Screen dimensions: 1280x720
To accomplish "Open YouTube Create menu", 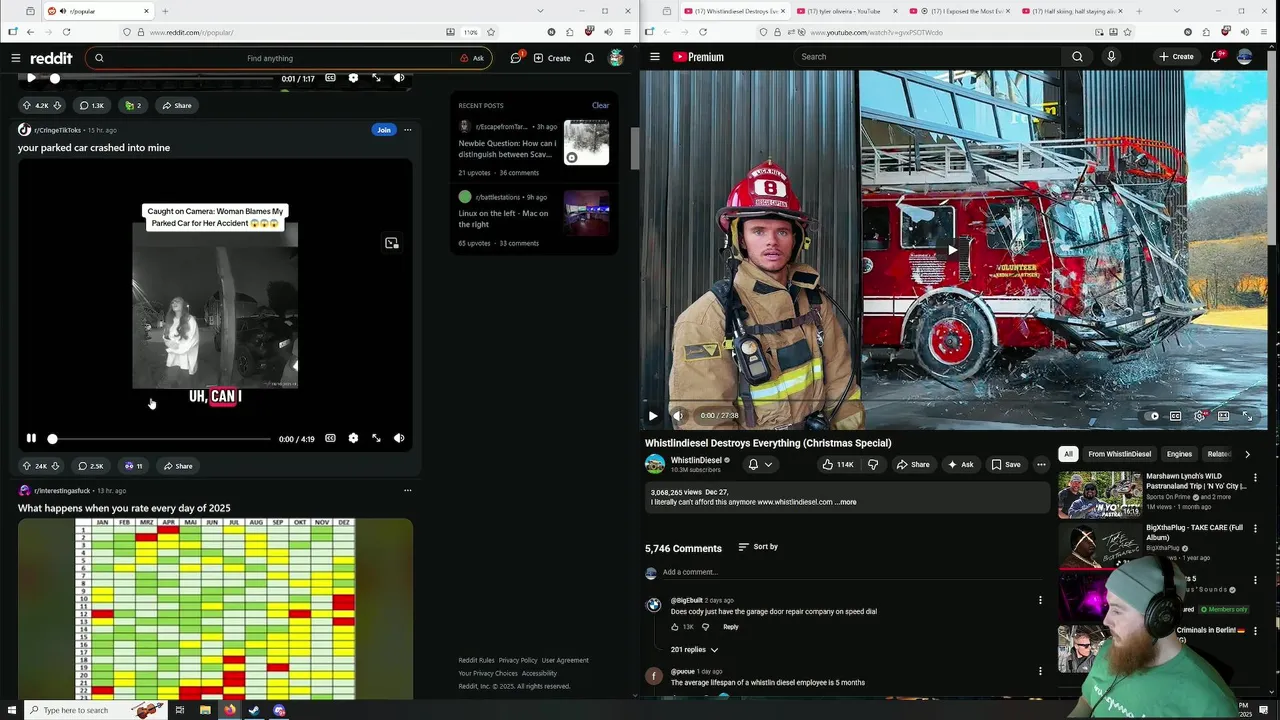I will [1176, 57].
